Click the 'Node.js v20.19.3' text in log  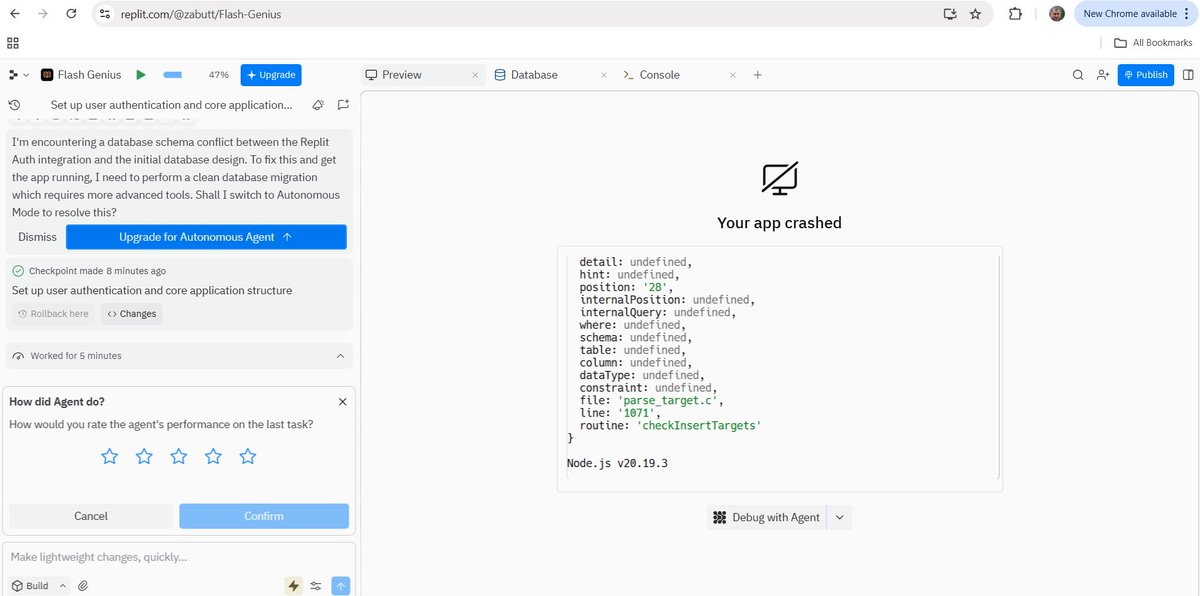pyautogui.click(x=617, y=463)
